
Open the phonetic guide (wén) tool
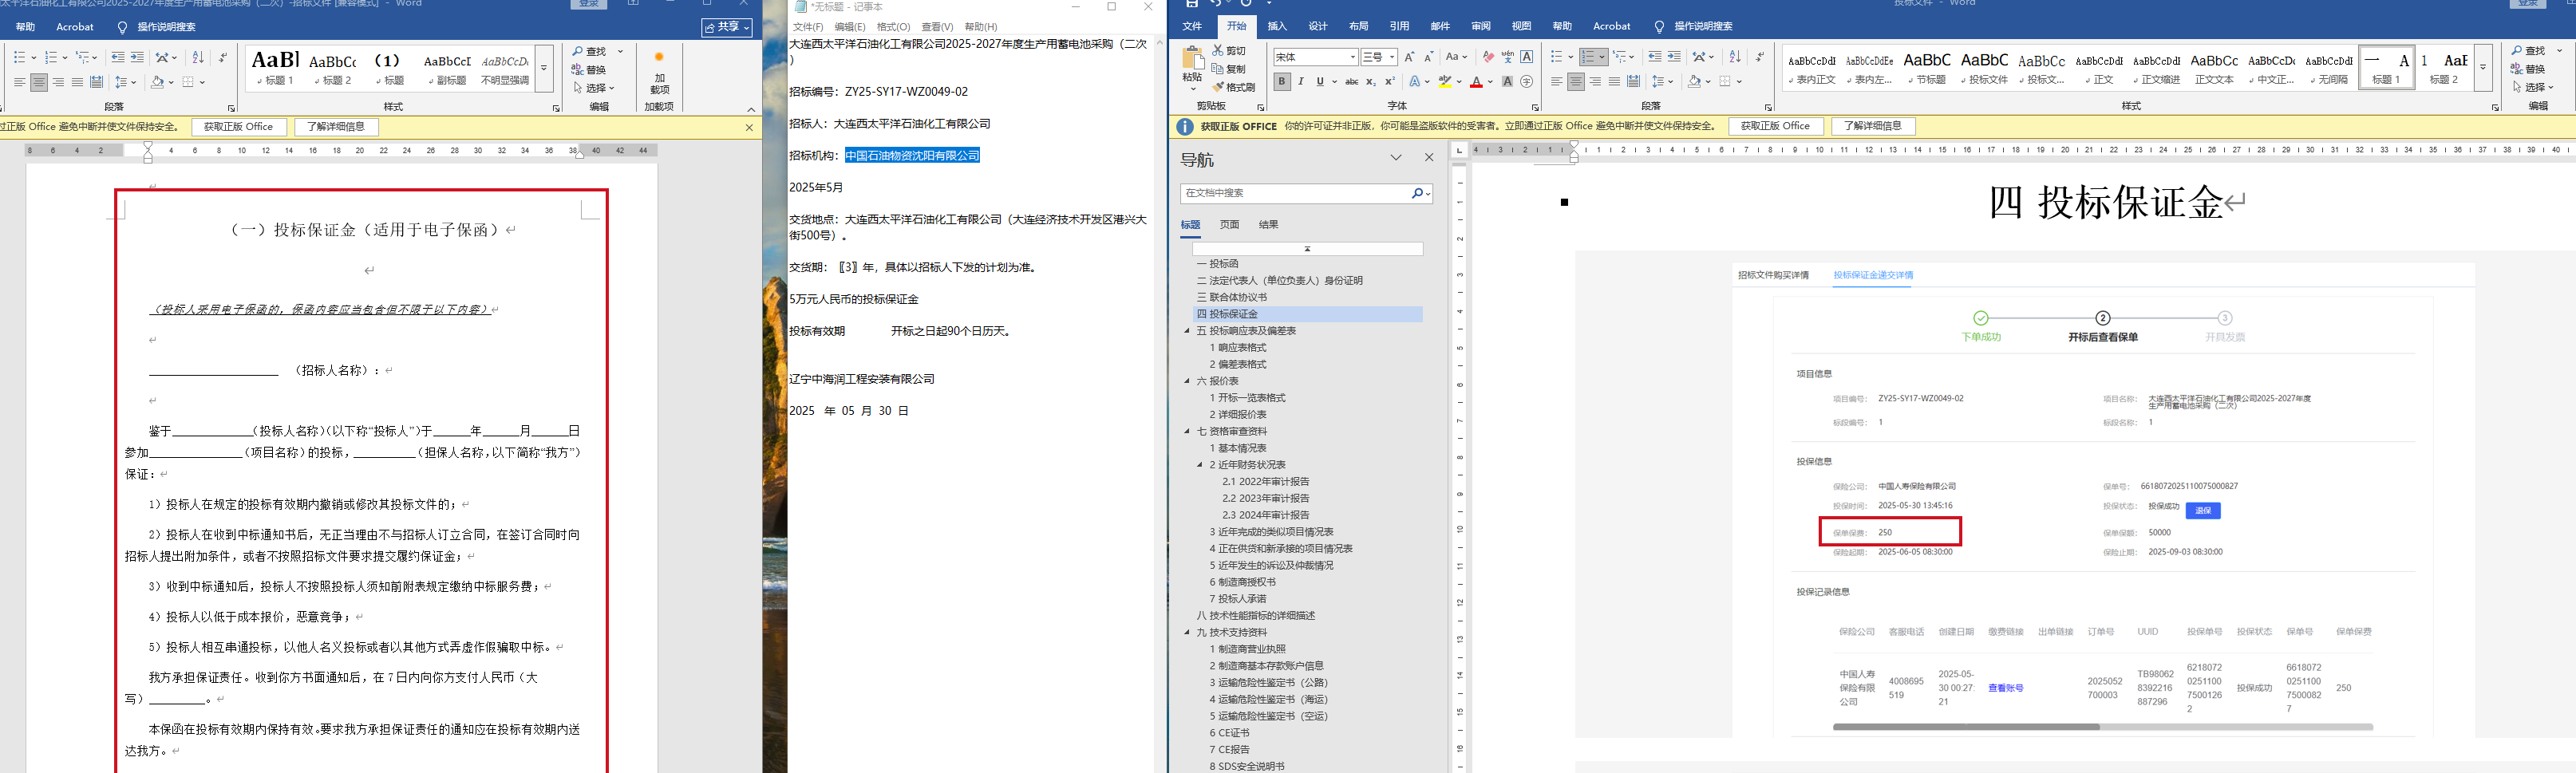coord(1507,57)
